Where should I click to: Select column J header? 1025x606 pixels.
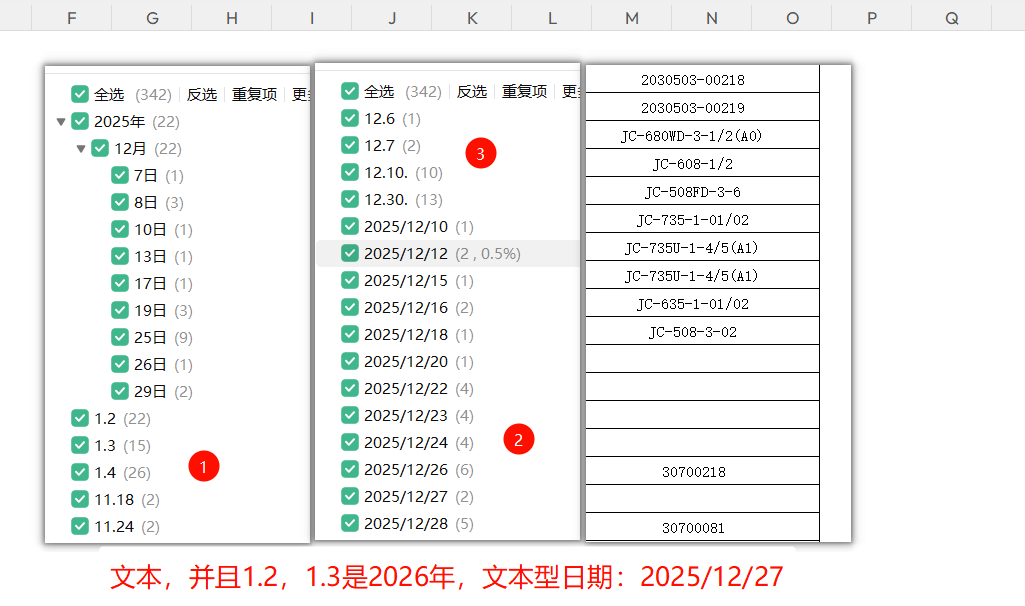tap(392, 18)
